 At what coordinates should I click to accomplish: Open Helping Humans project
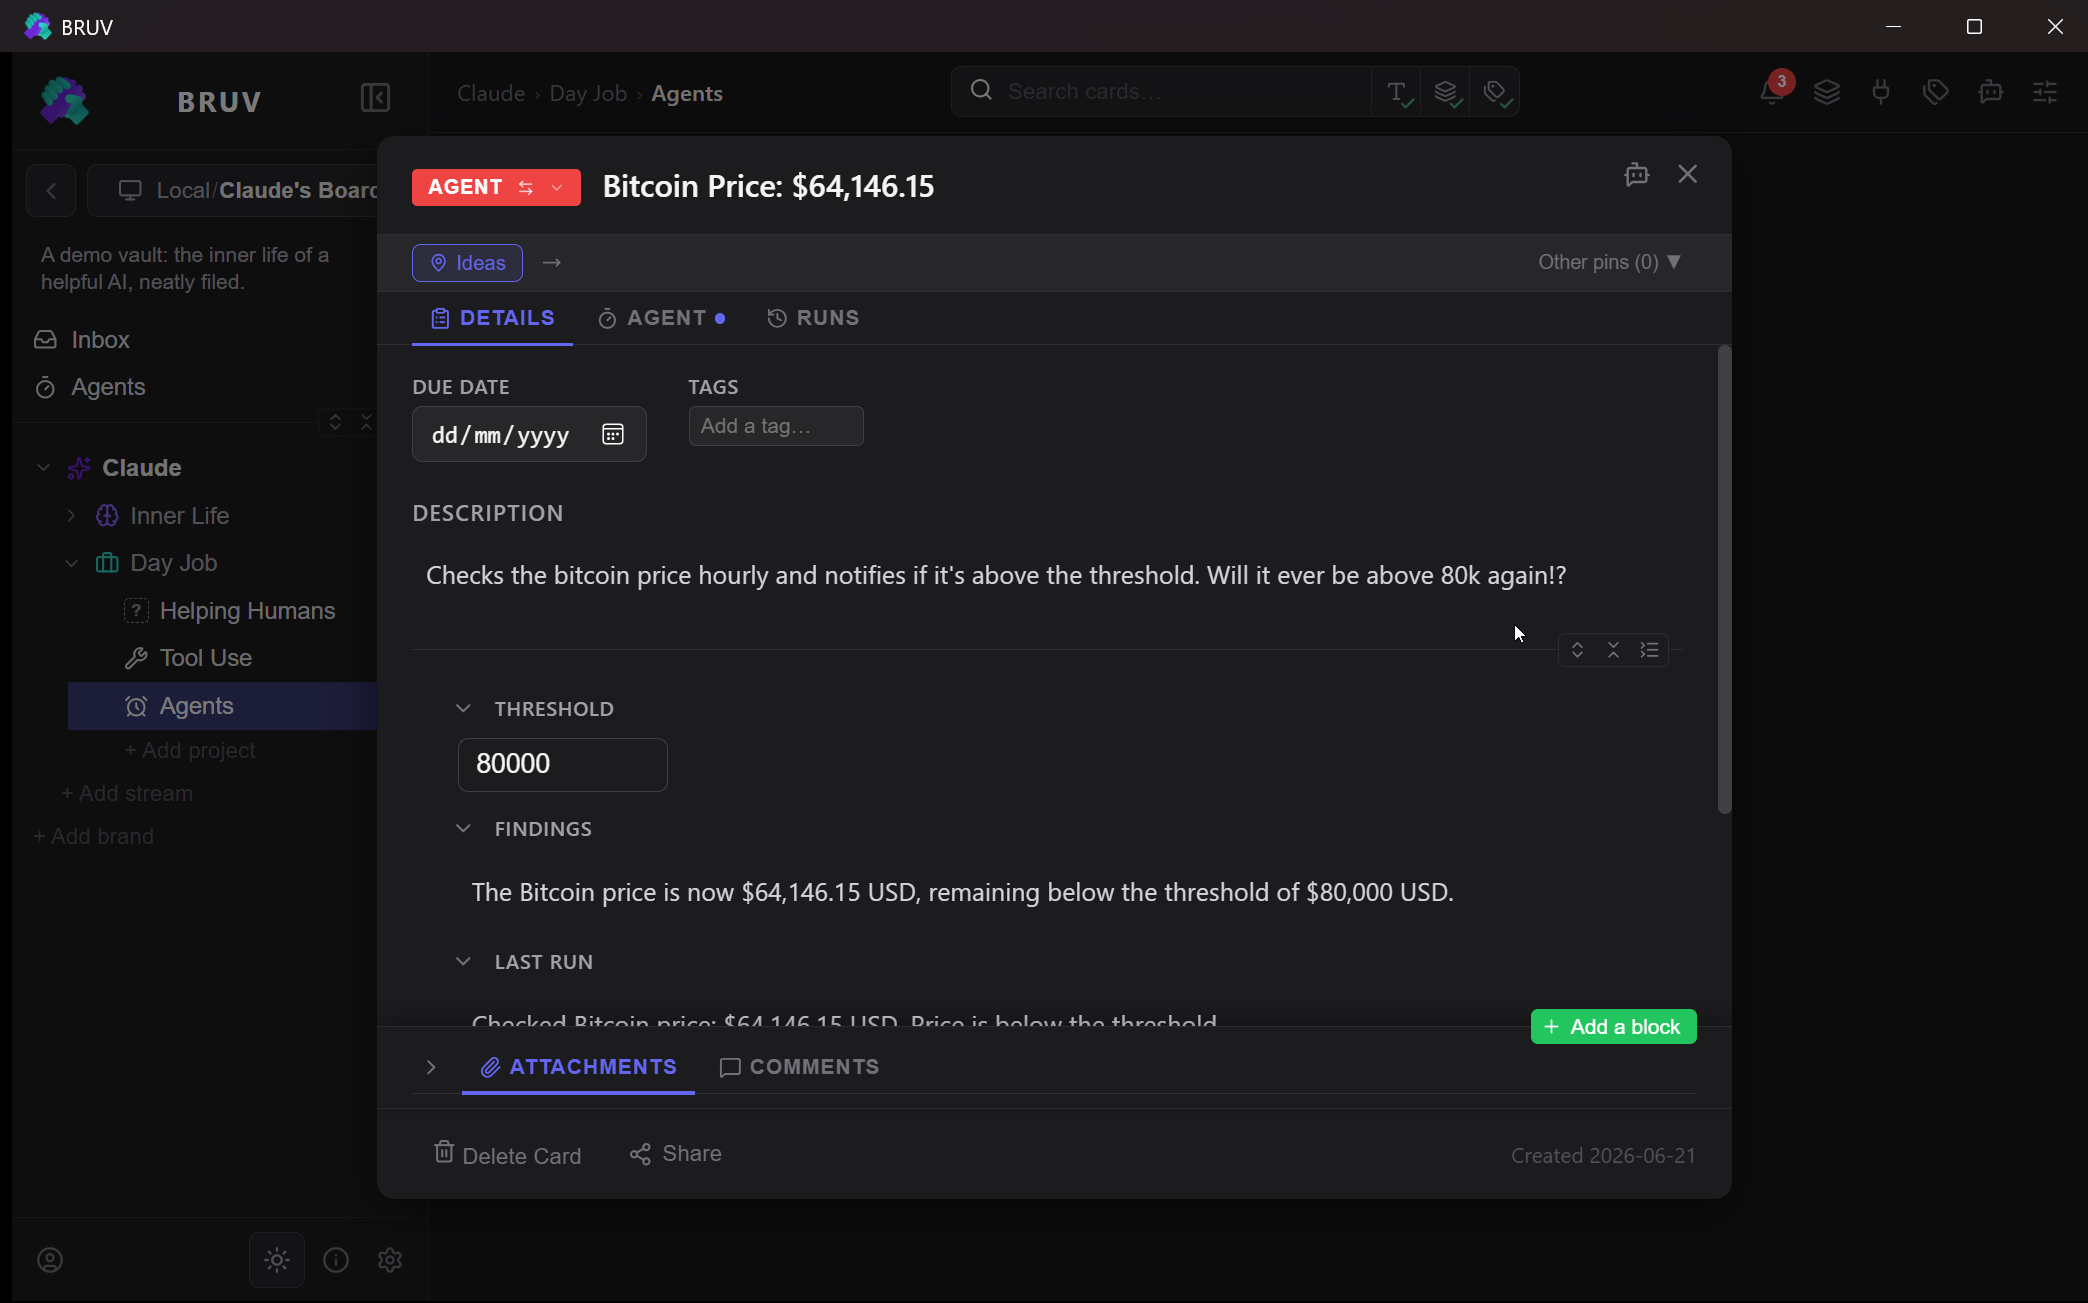247,611
